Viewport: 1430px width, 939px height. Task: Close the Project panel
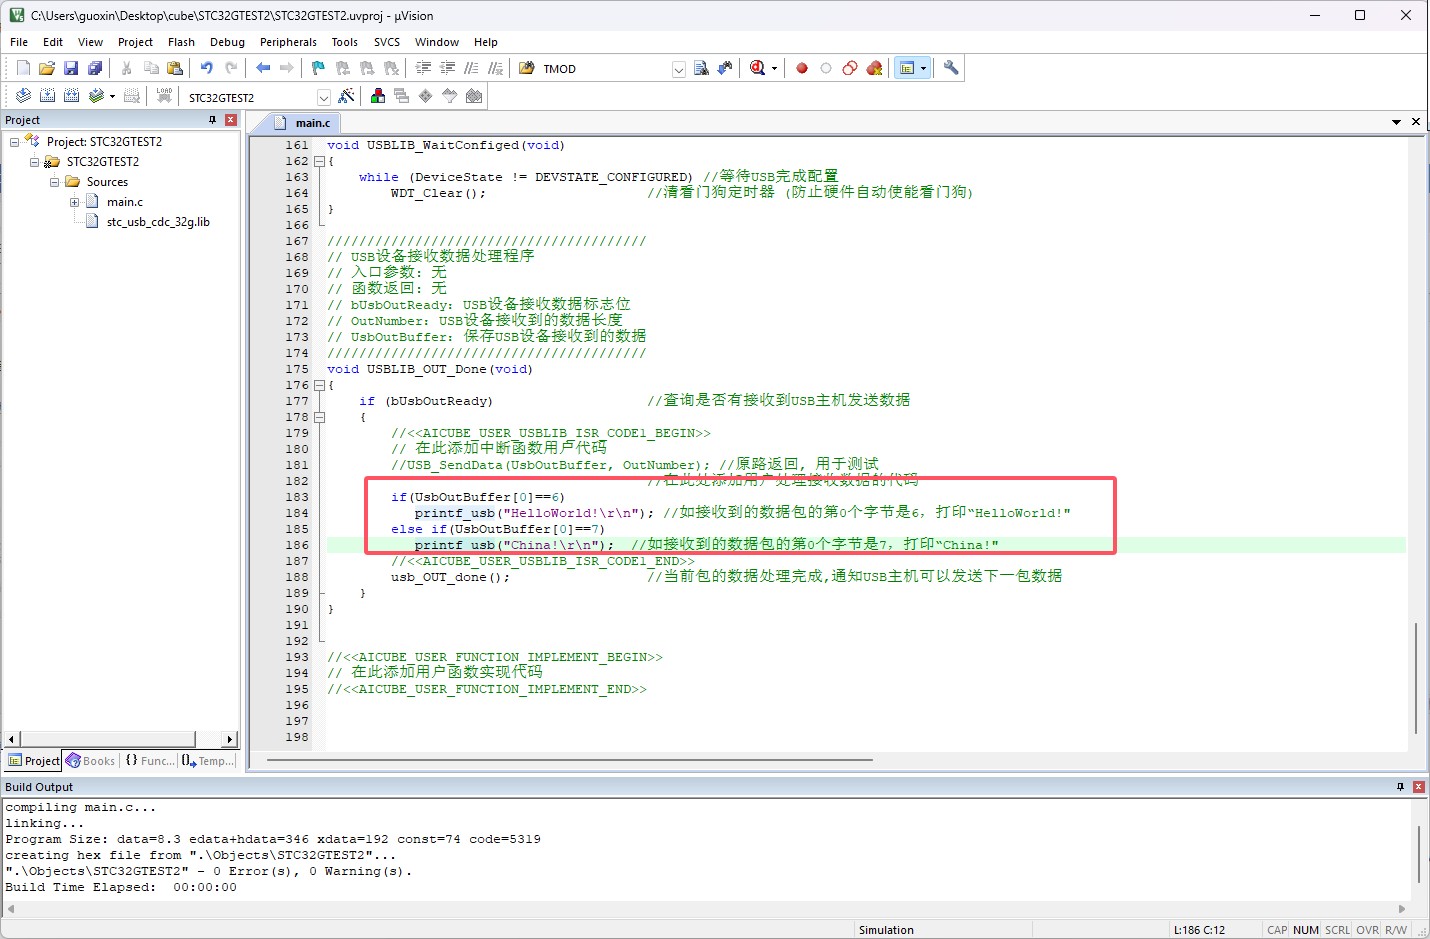pos(231,120)
